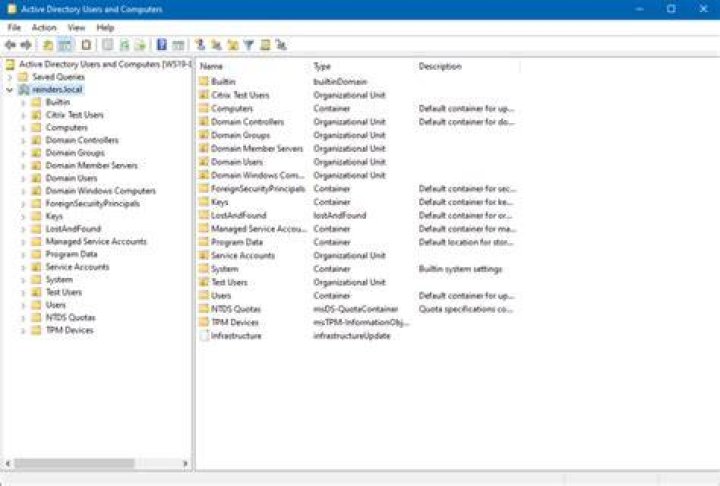Select ForeignSecurityPrincipals in the tree
The image size is (720, 486).
(93, 203)
